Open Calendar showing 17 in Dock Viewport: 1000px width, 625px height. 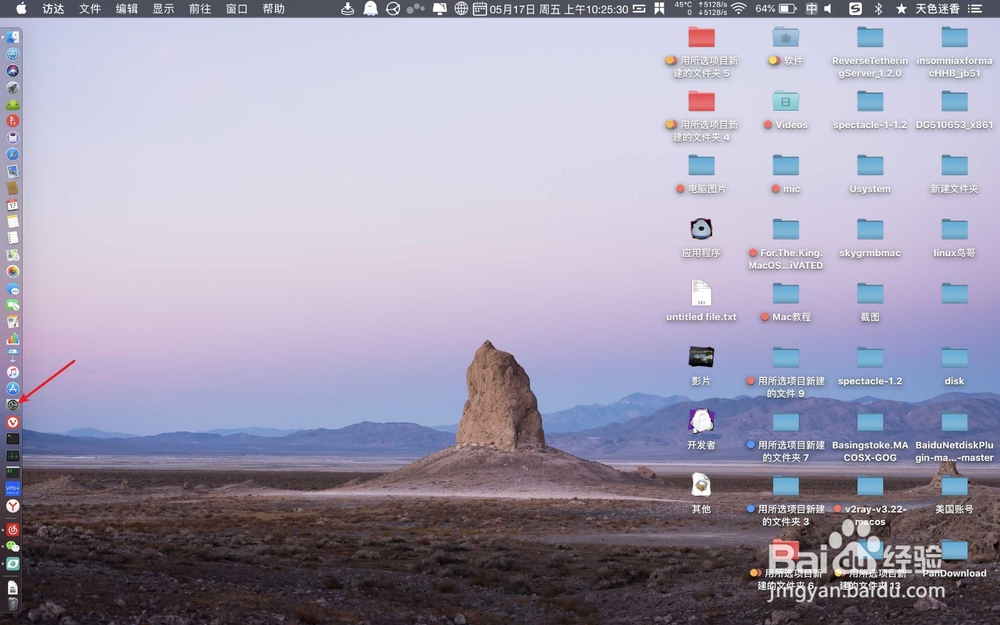click(x=13, y=205)
